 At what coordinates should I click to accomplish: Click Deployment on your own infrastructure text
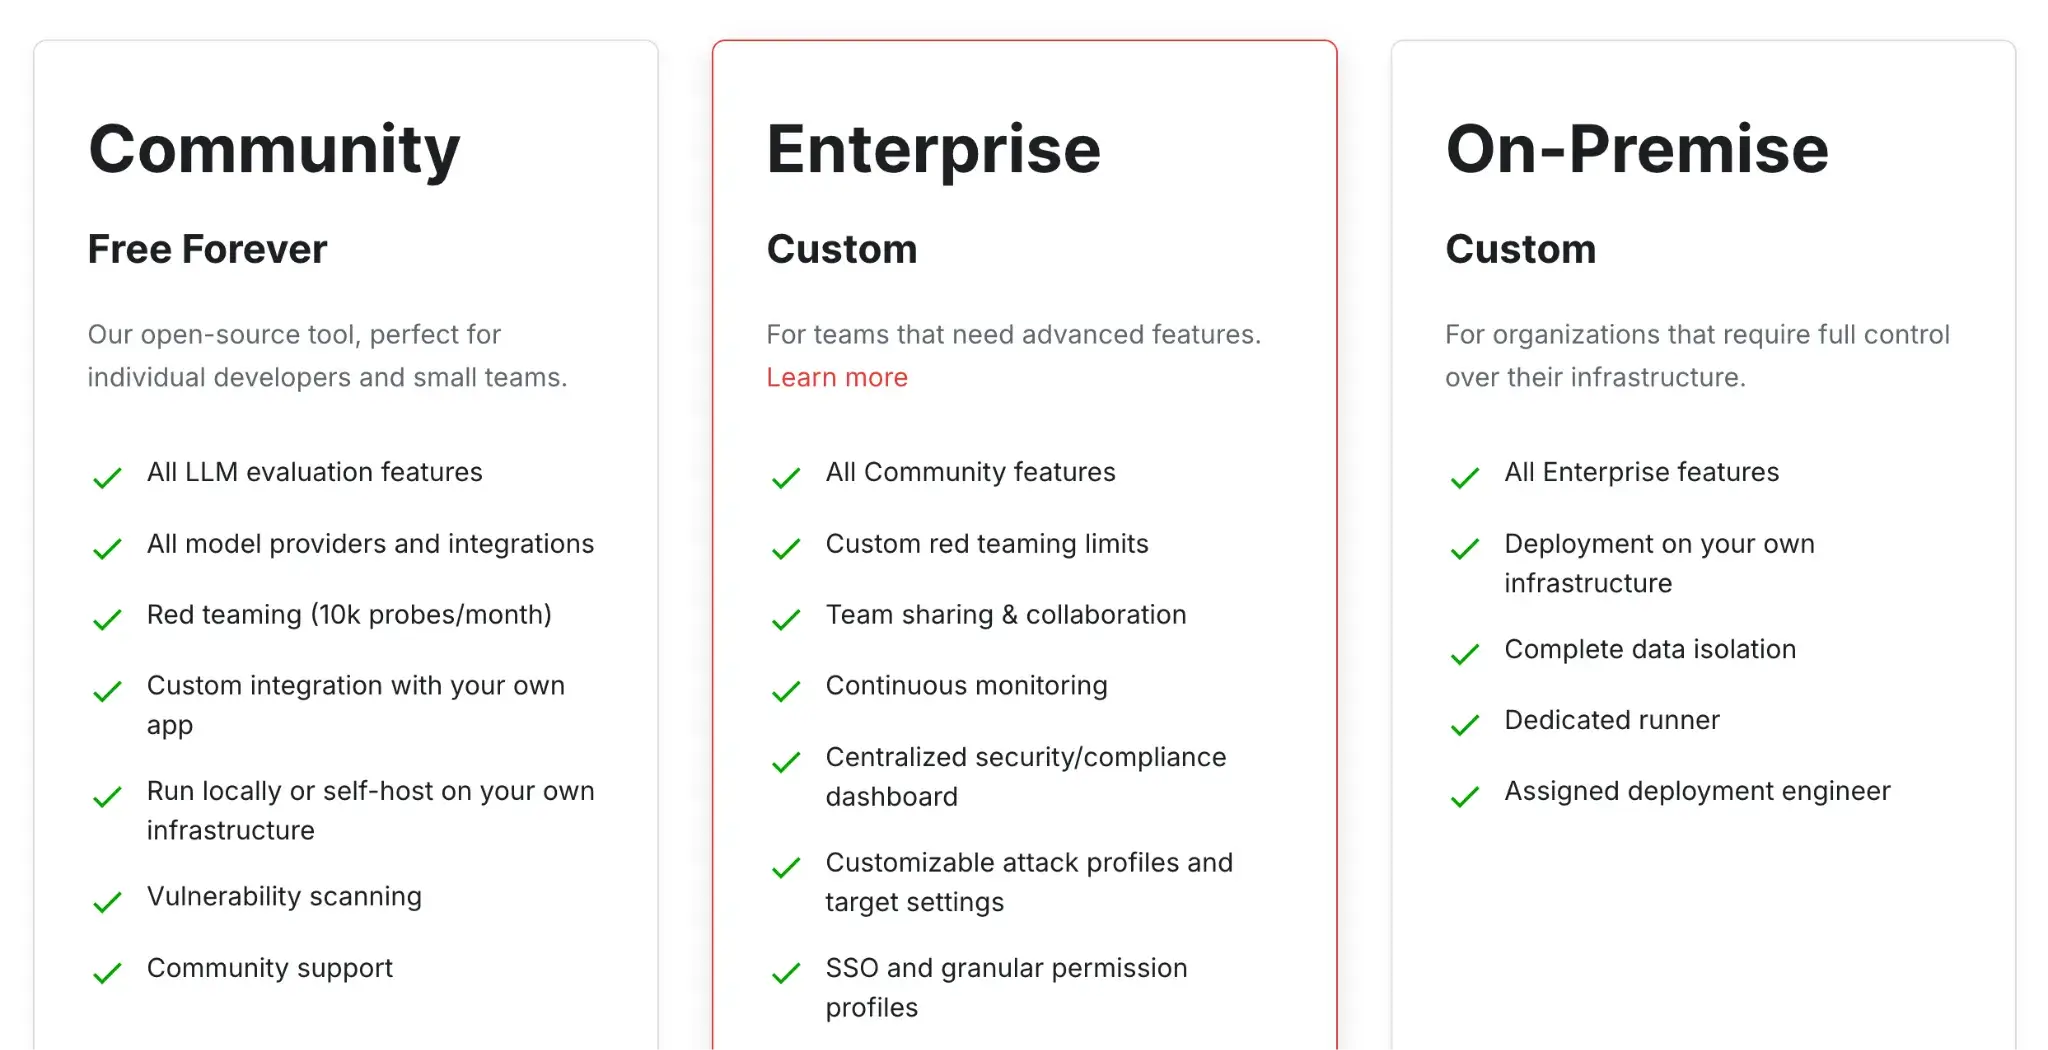tap(1659, 564)
